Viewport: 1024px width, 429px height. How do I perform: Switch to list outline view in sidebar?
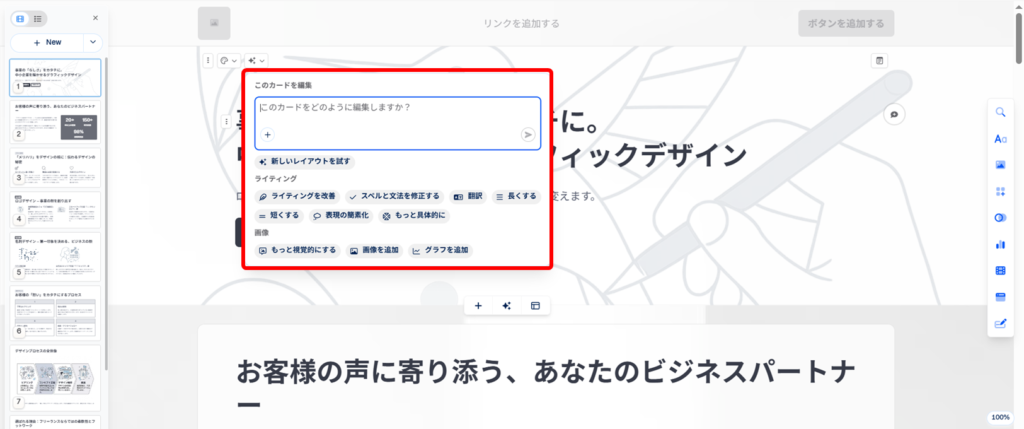[x=37, y=18]
